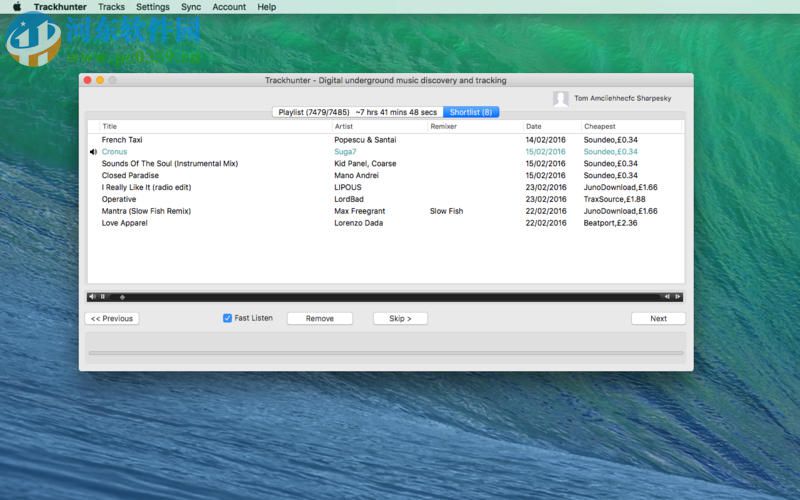
Task: Click speaker icon beside Cronus track
Action: pos(93,152)
